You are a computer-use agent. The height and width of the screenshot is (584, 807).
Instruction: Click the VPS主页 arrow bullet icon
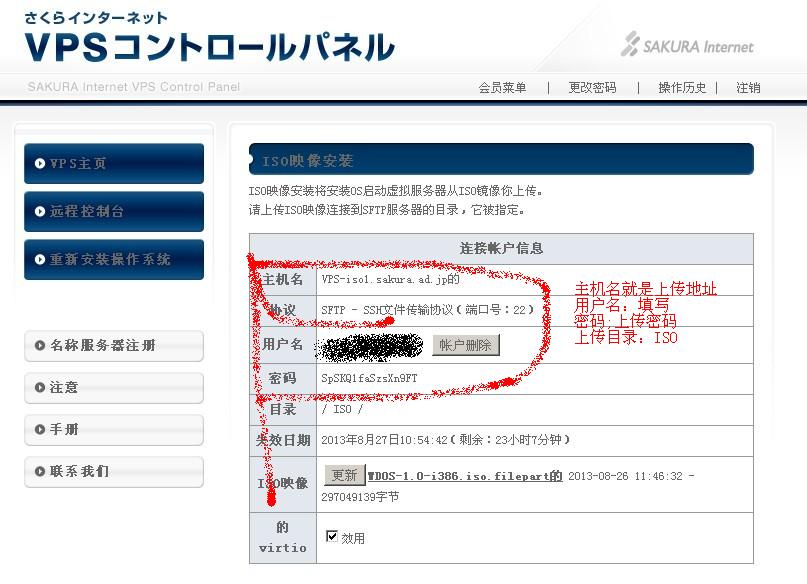click(x=40, y=164)
